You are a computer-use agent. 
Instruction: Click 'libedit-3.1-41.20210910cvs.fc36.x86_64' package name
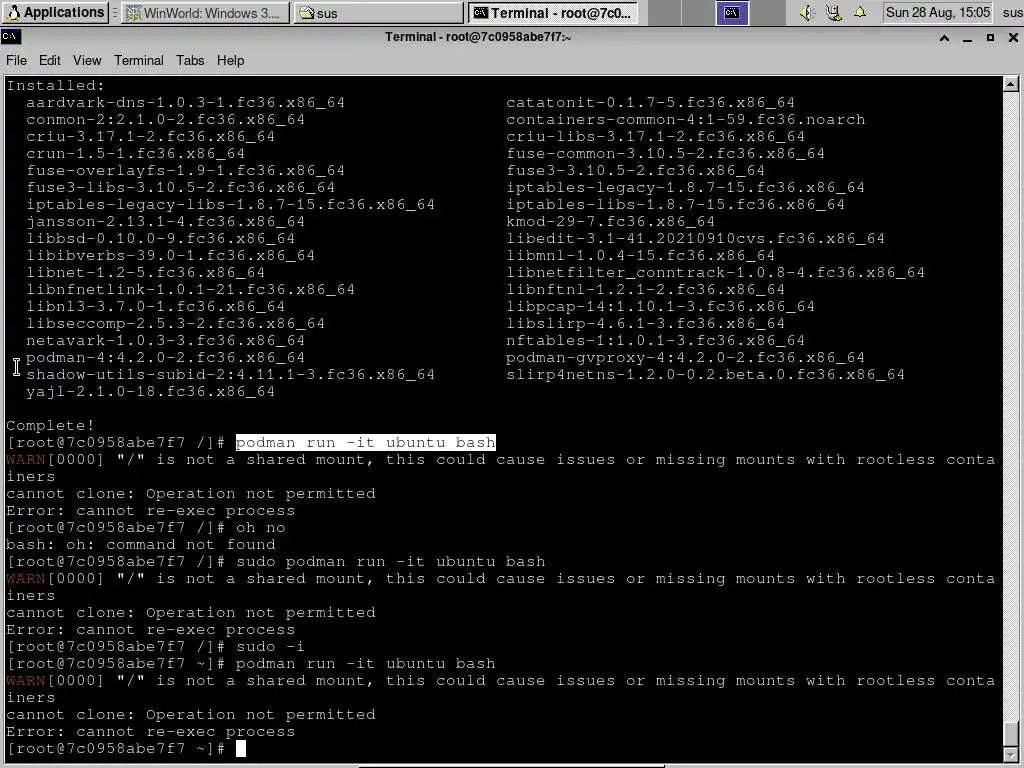pos(696,238)
